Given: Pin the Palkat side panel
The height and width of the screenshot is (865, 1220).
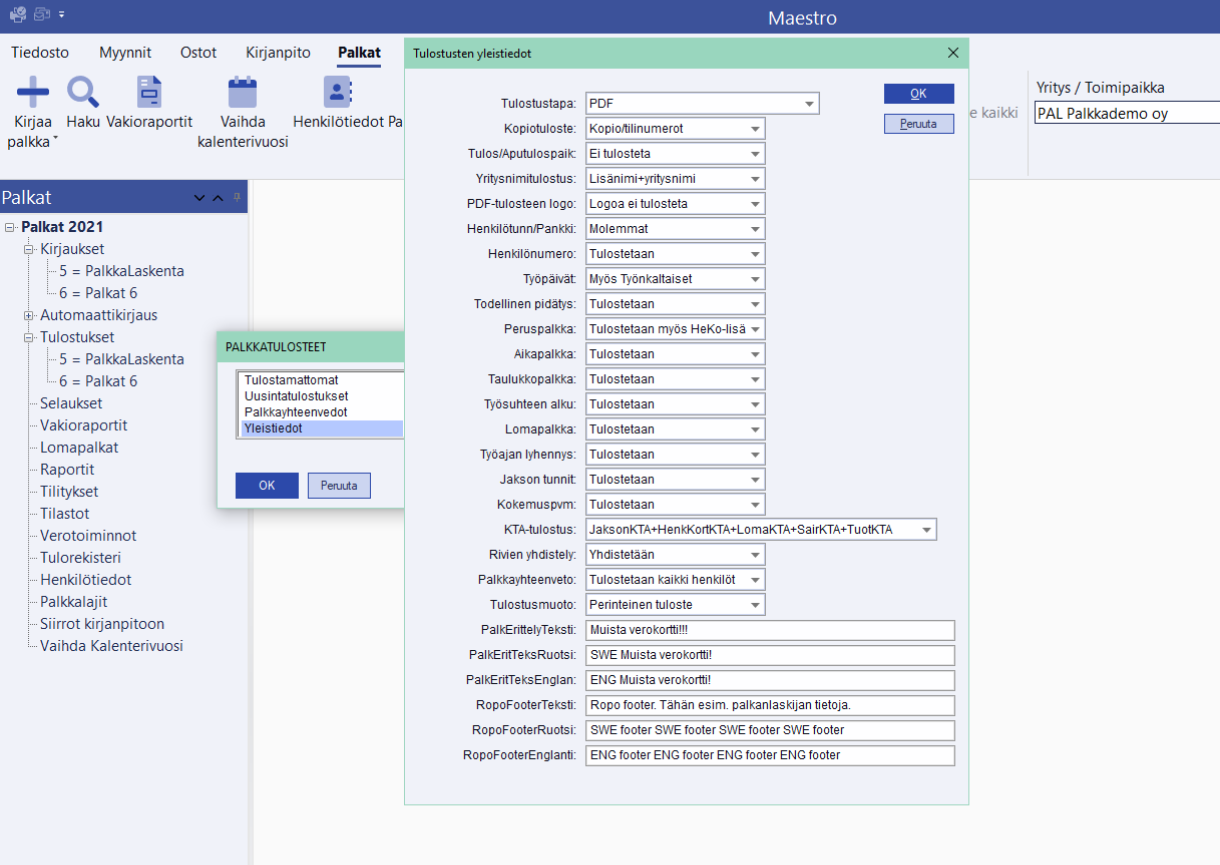Looking at the screenshot, I should (x=237, y=198).
